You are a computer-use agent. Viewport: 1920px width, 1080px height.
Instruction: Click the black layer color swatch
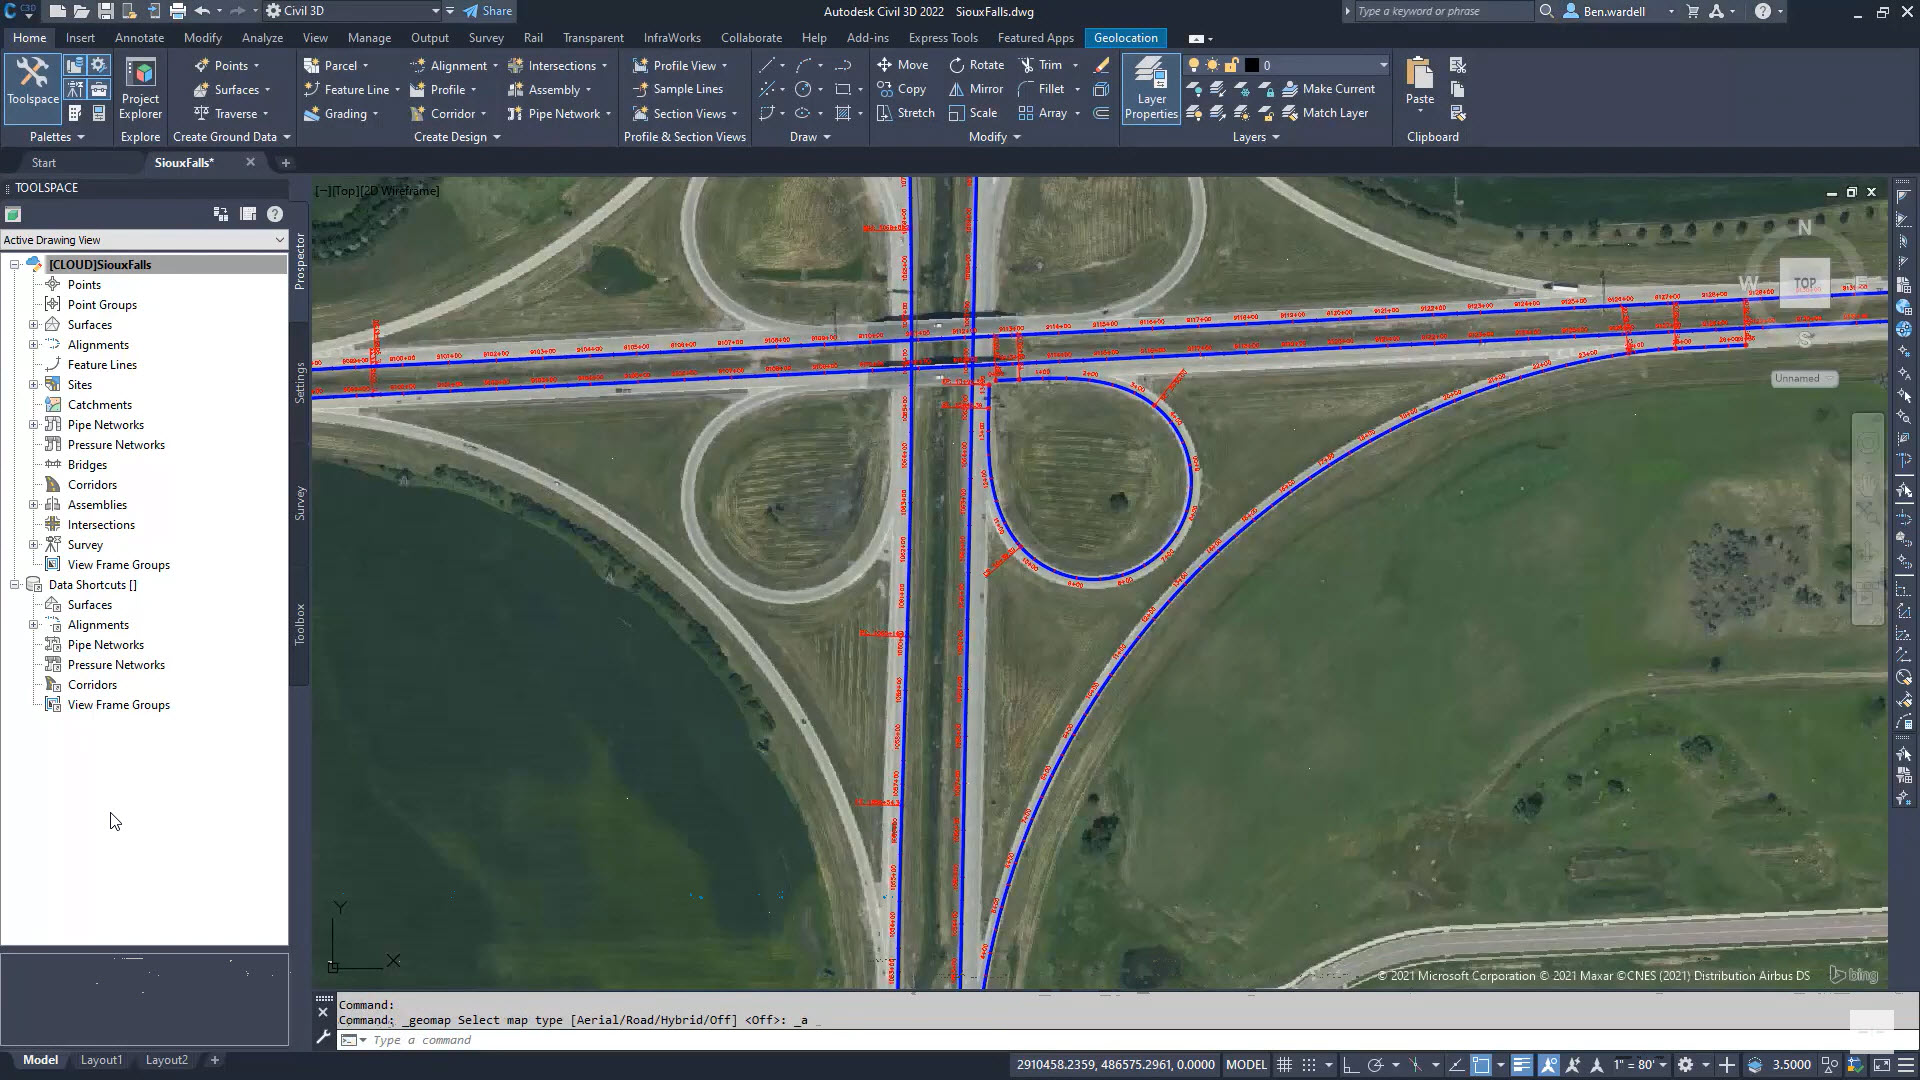[x=1252, y=65]
